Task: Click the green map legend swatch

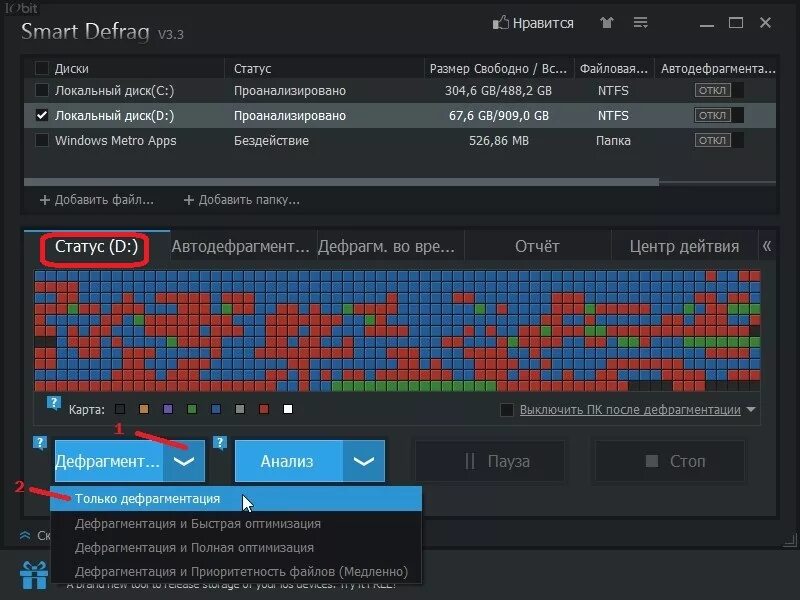Action: pos(192,409)
